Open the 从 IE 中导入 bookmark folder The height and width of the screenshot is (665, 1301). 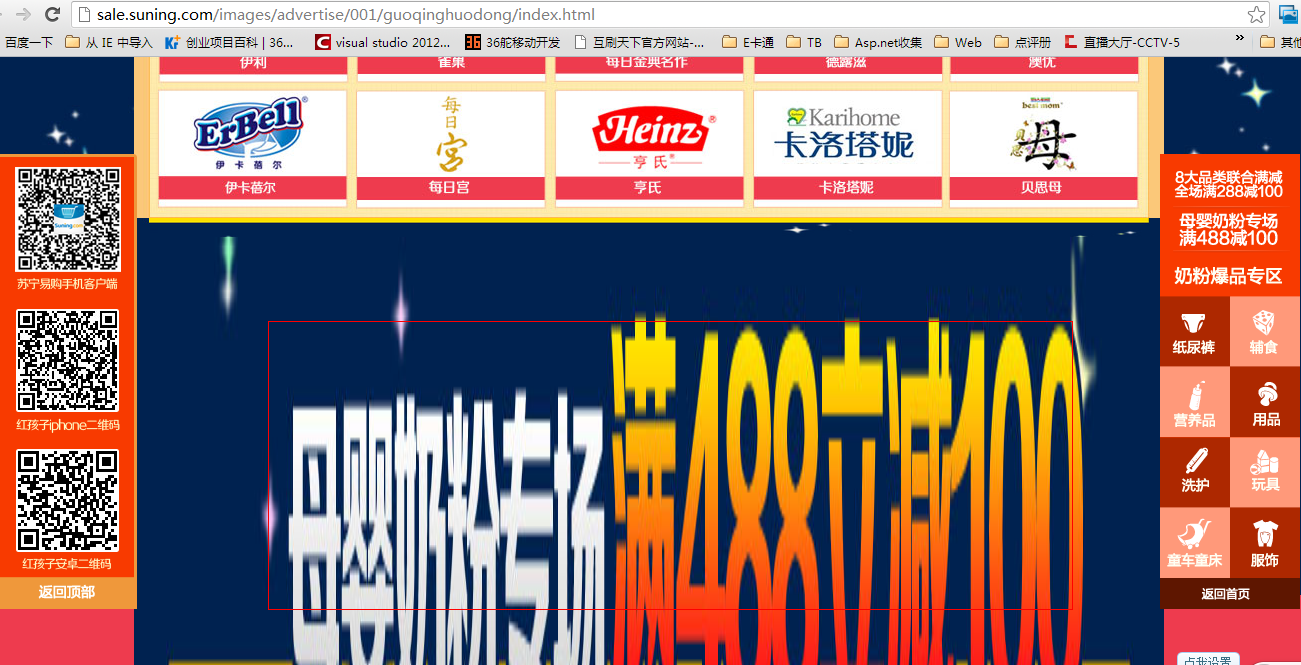pos(109,42)
